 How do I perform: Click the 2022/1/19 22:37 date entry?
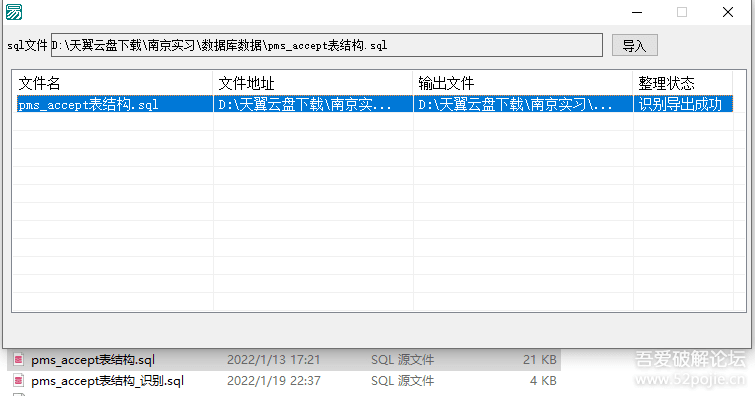pyautogui.click(x=273, y=381)
